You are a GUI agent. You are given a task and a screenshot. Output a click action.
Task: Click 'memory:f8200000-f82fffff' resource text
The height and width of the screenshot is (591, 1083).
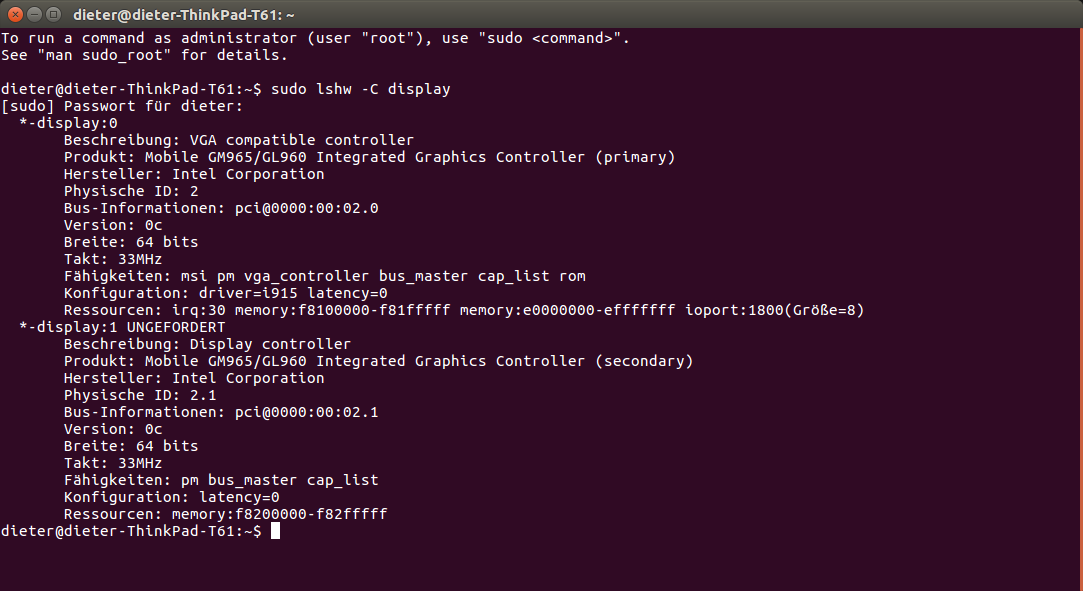tap(280, 514)
